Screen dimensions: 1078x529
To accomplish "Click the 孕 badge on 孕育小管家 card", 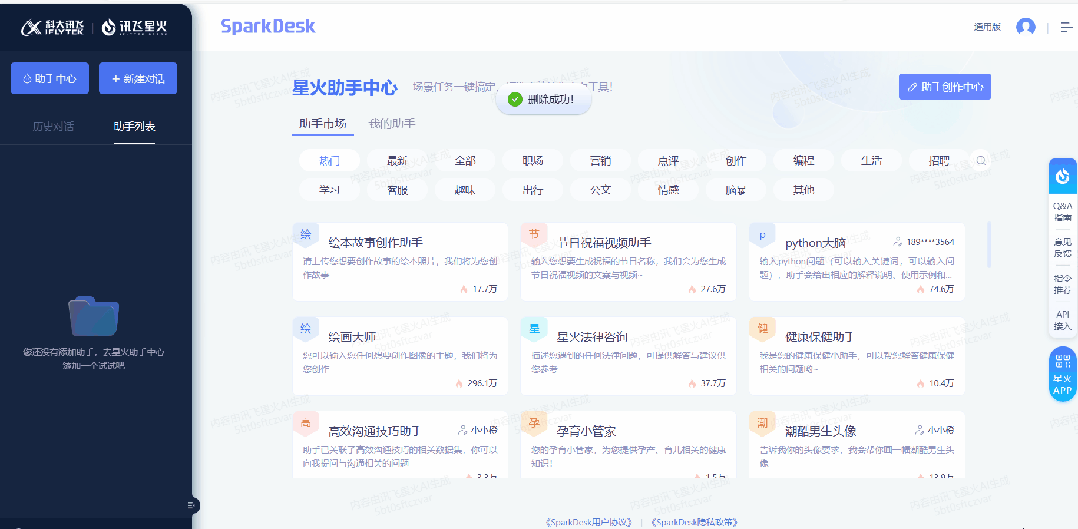I will [x=534, y=423].
